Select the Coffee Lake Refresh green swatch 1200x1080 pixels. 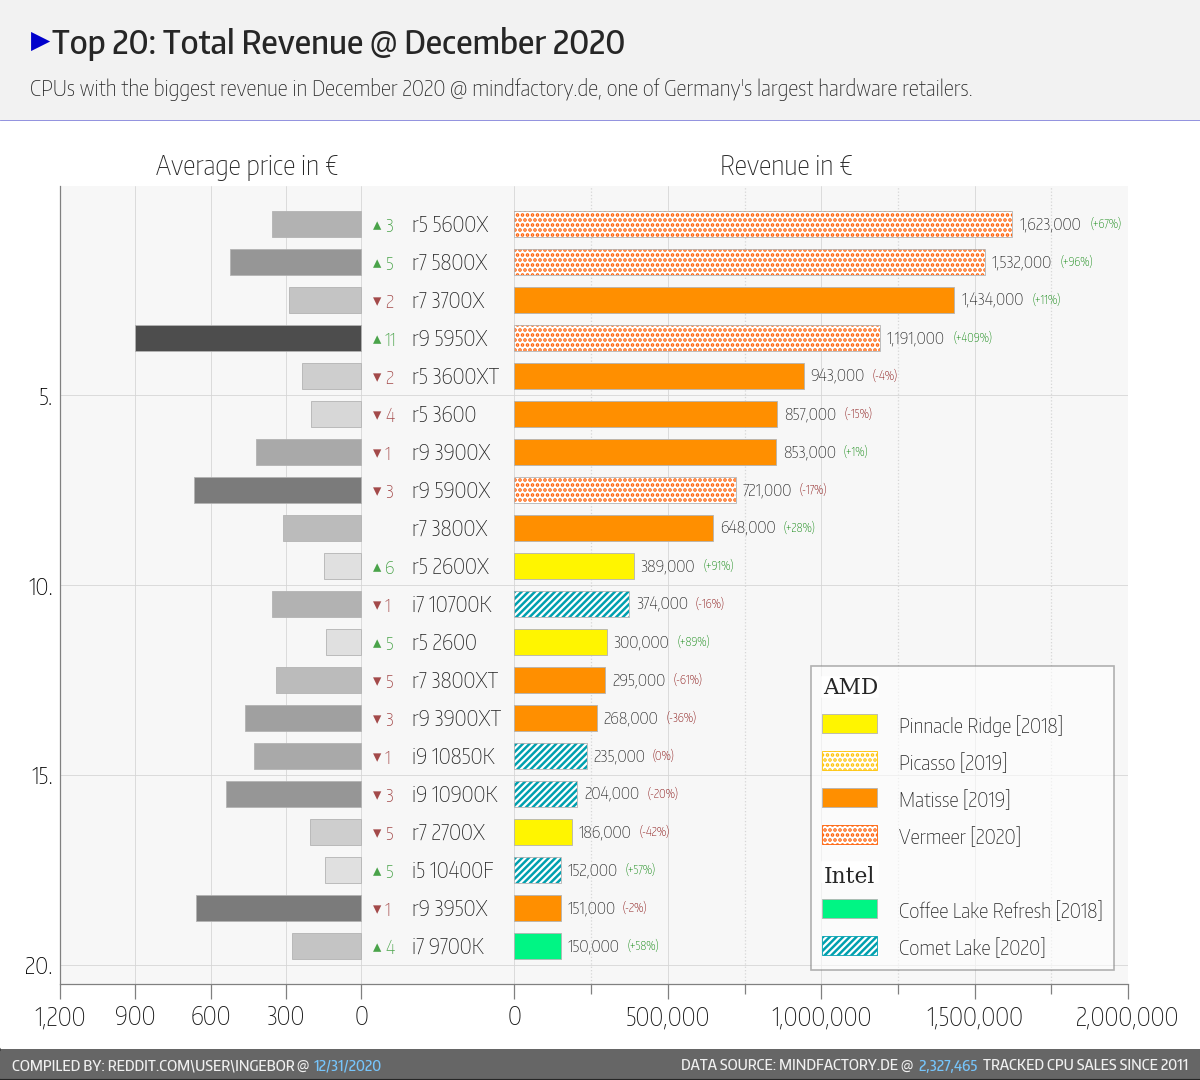tap(850, 909)
